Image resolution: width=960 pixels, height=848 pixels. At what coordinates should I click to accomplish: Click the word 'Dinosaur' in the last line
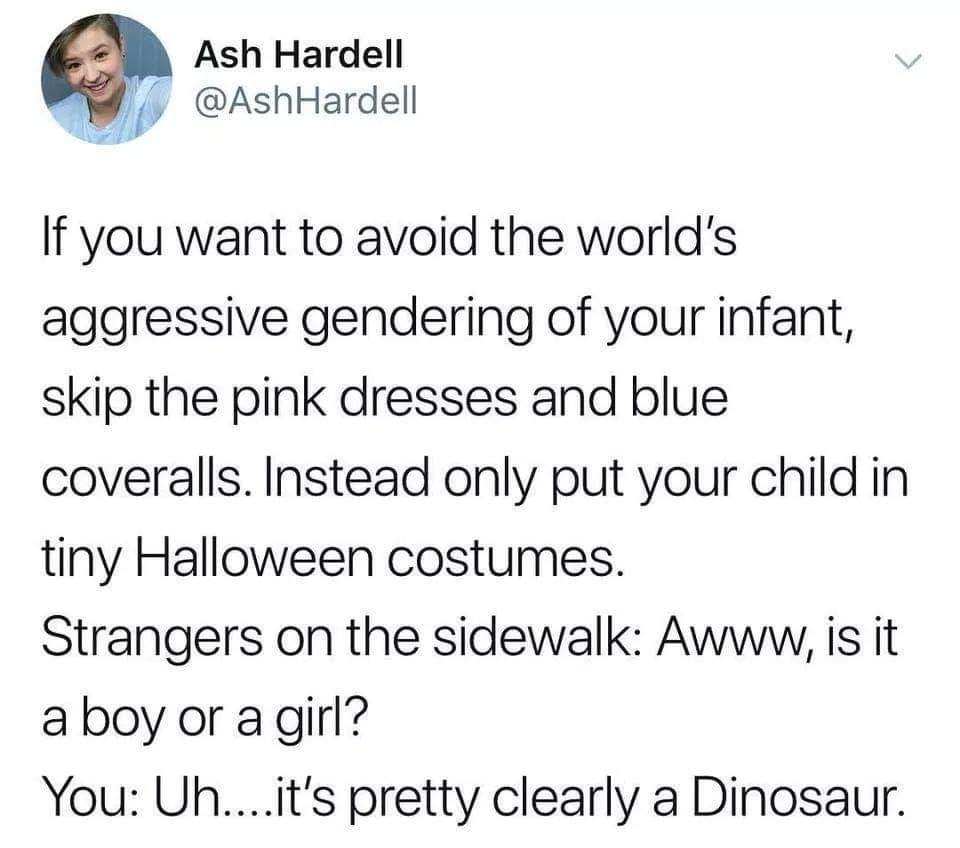point(798,798)
